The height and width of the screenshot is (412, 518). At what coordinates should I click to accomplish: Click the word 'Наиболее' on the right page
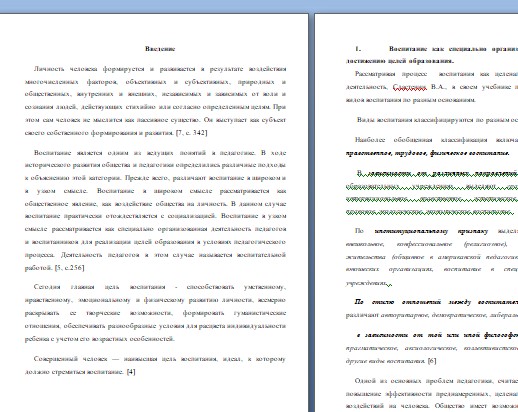click(x=370, y=140)
